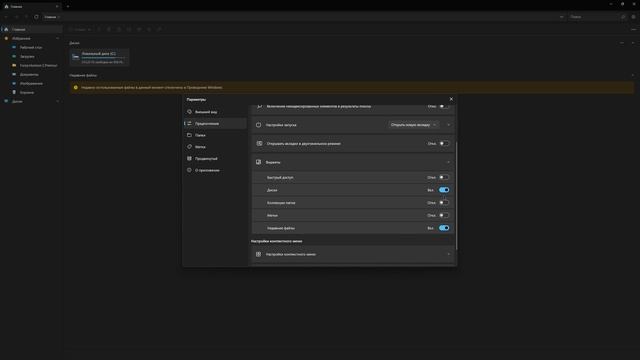Select the Главная tab
Screen dimensions: 640x360
click(x=31, y=6)
